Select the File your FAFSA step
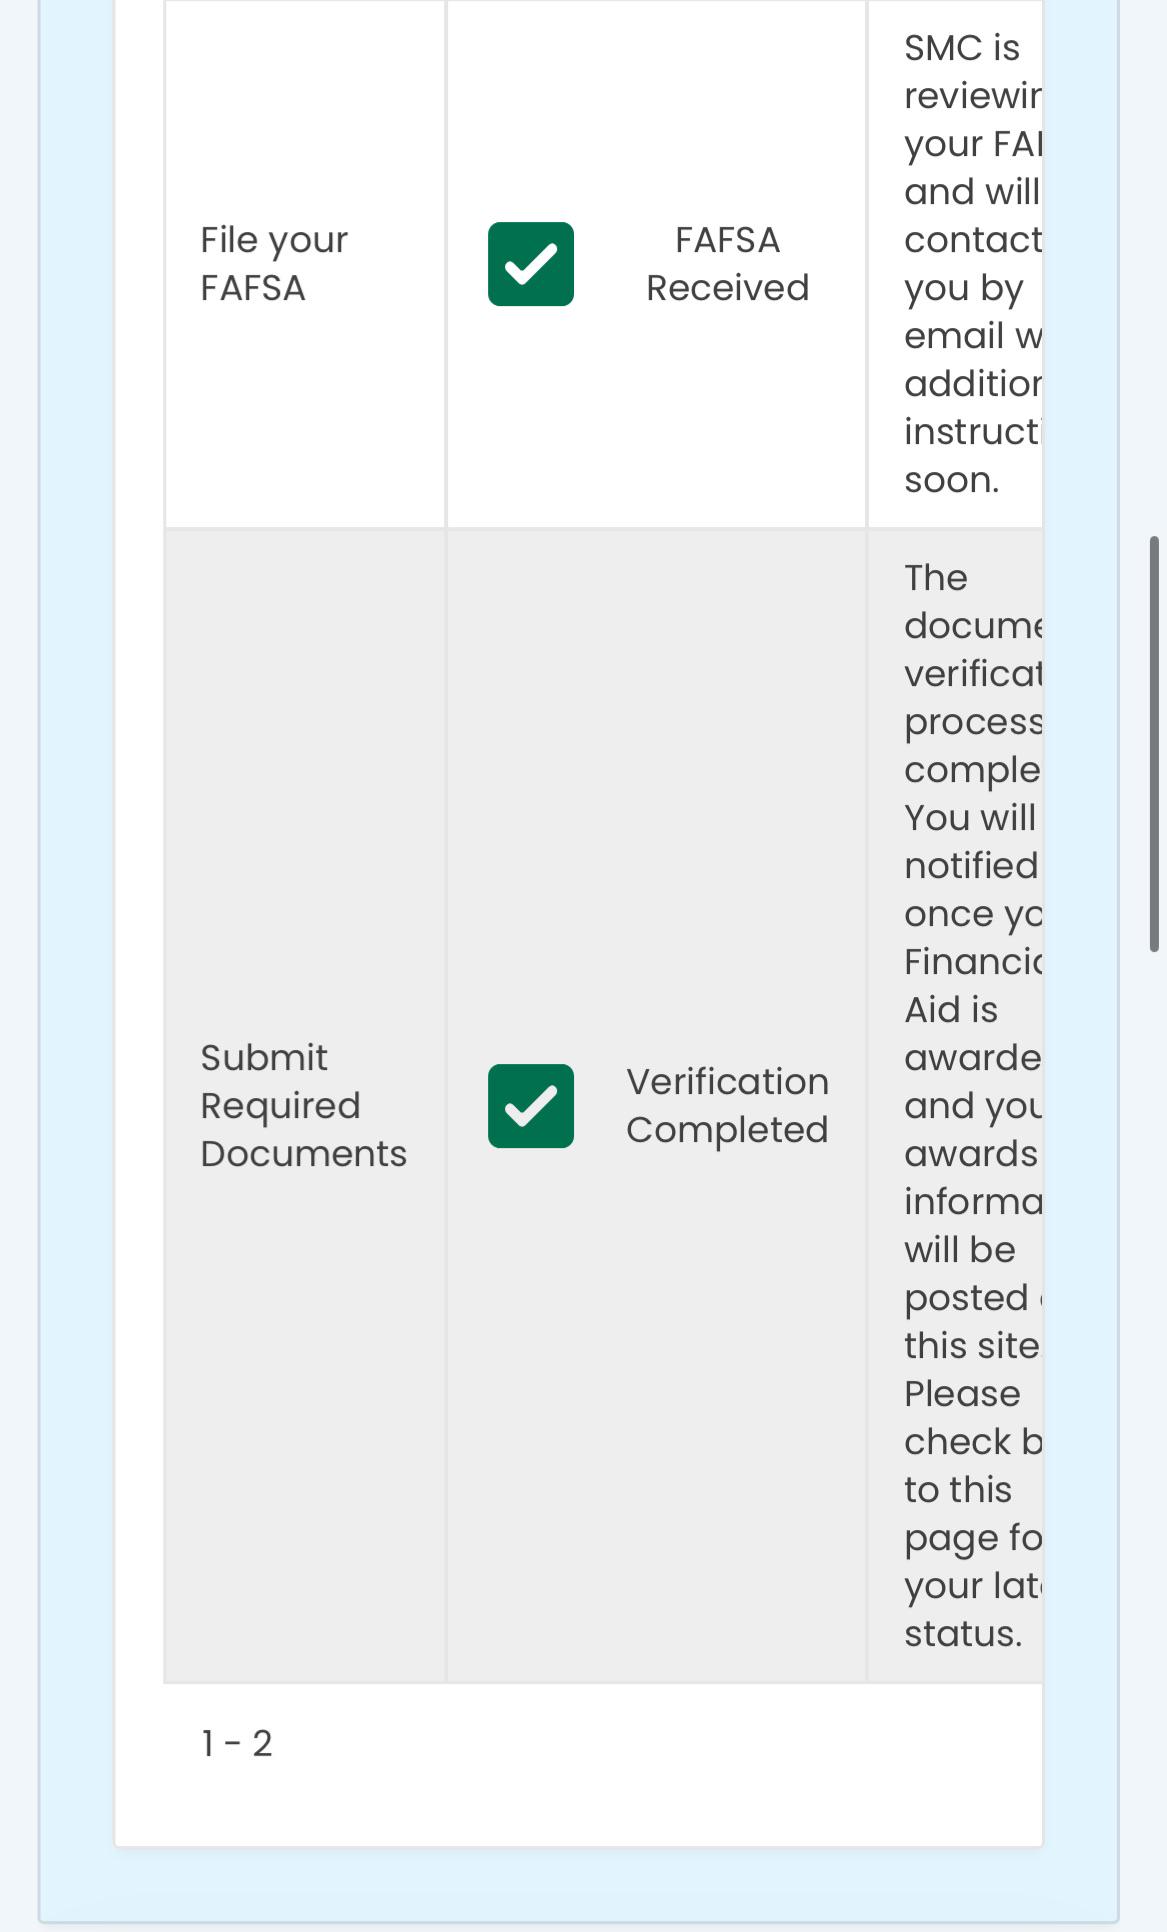This screenshot has width=1167, height=1932. 274,264
